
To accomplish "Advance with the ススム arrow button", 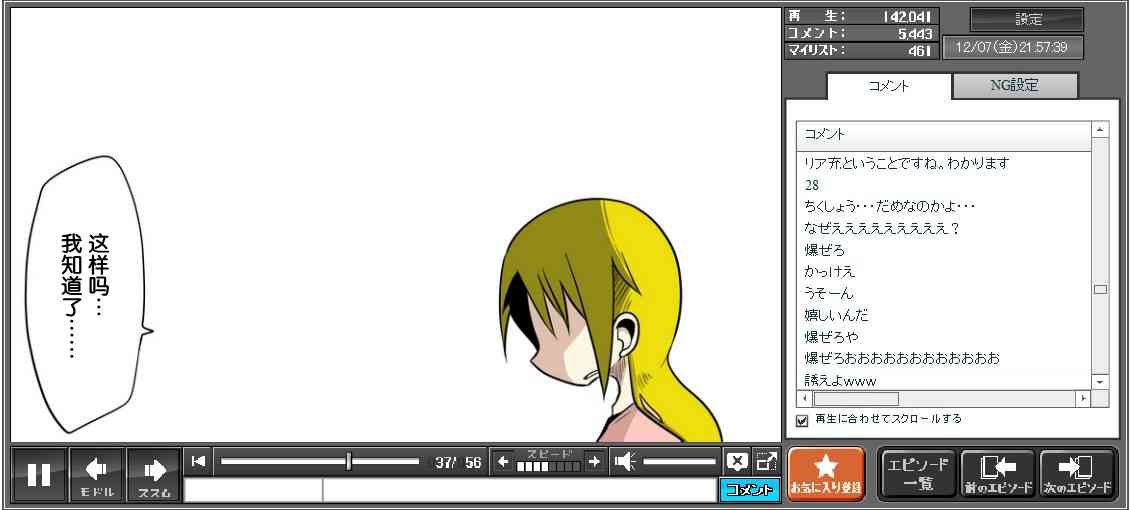I will (x=154, y=474).
